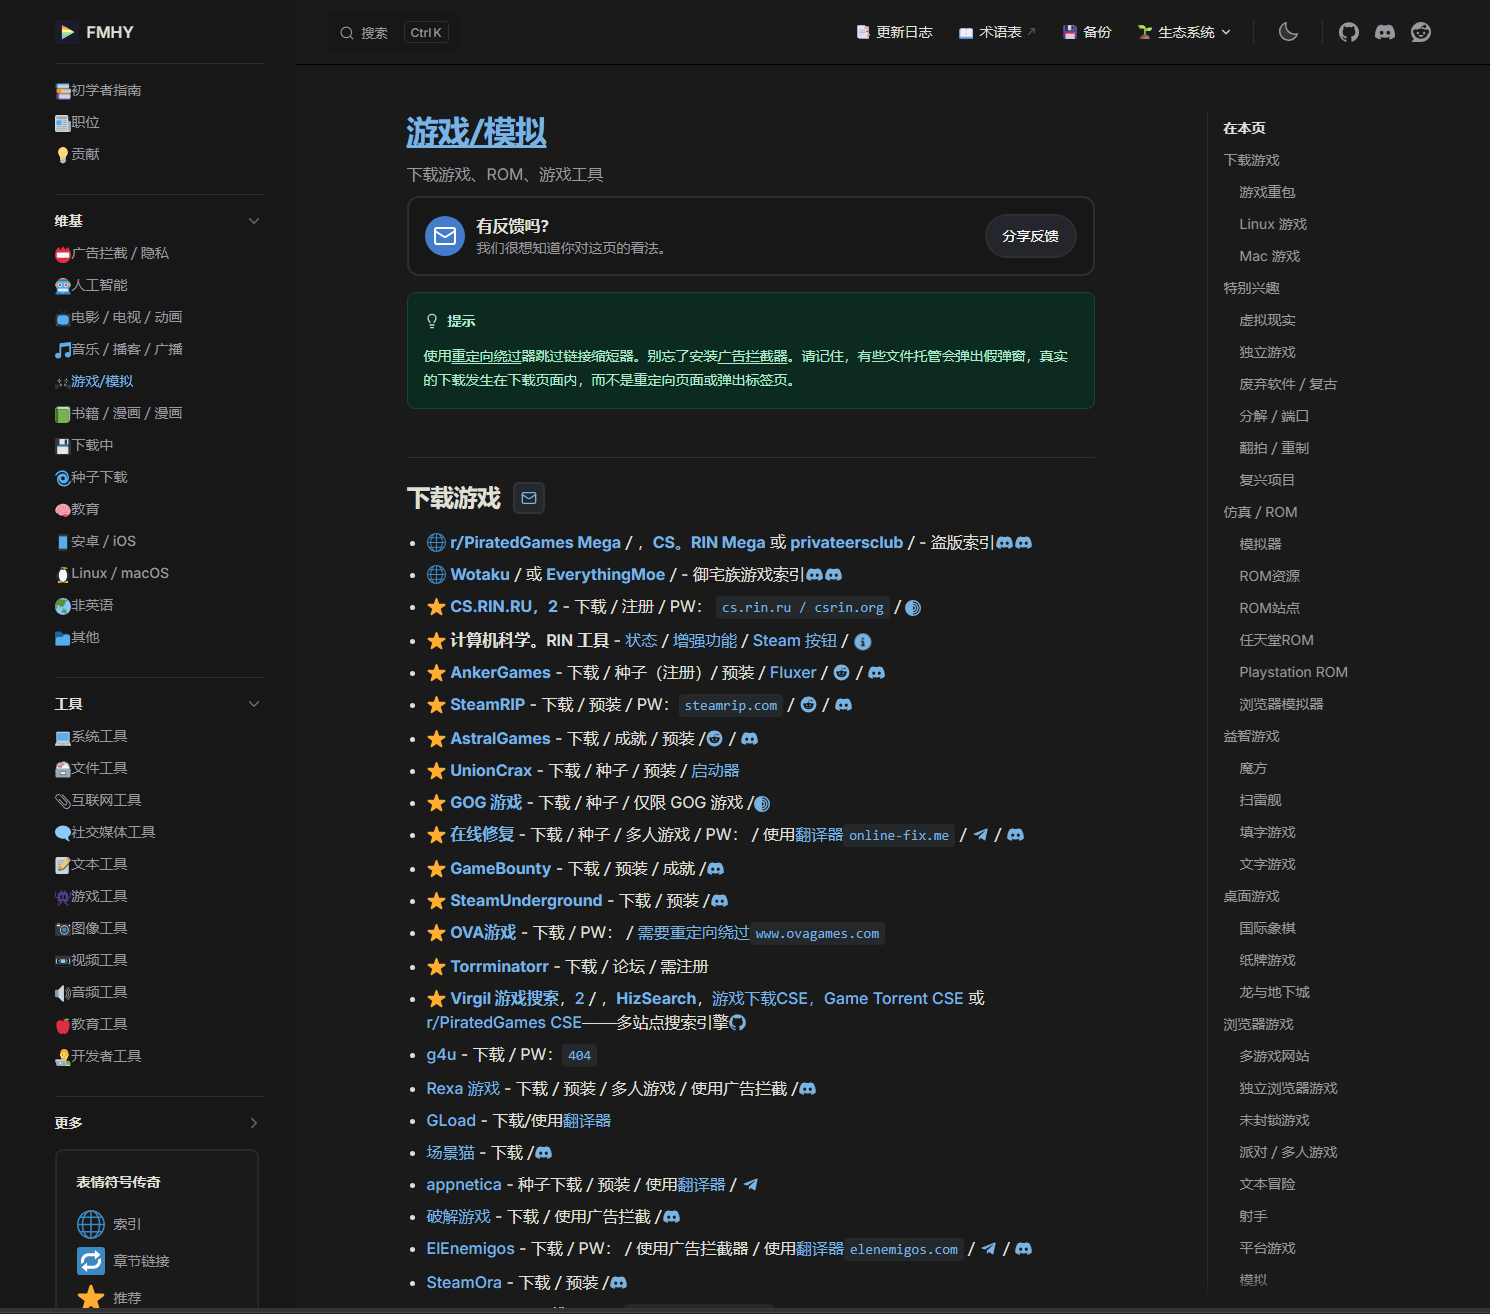This screenshot has width=1490, height=1314.
Task: Open the Wotaku link
Action: tap(480, 574)
